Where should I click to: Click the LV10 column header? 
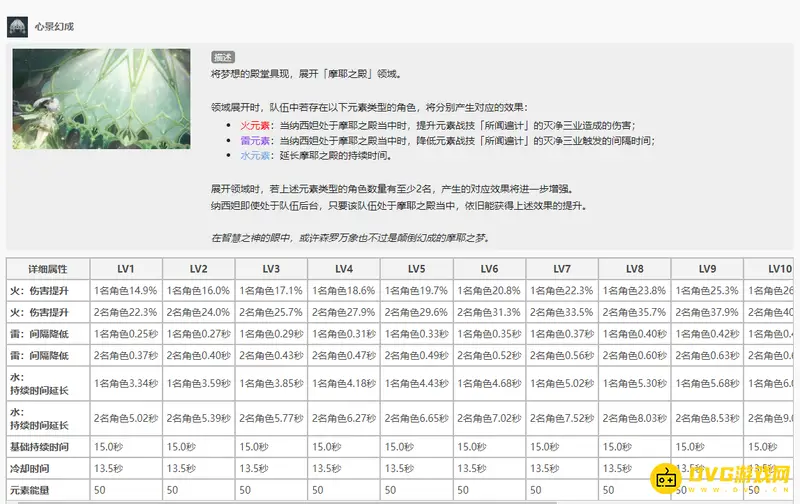pyautogui.click(x=777, y=269)
